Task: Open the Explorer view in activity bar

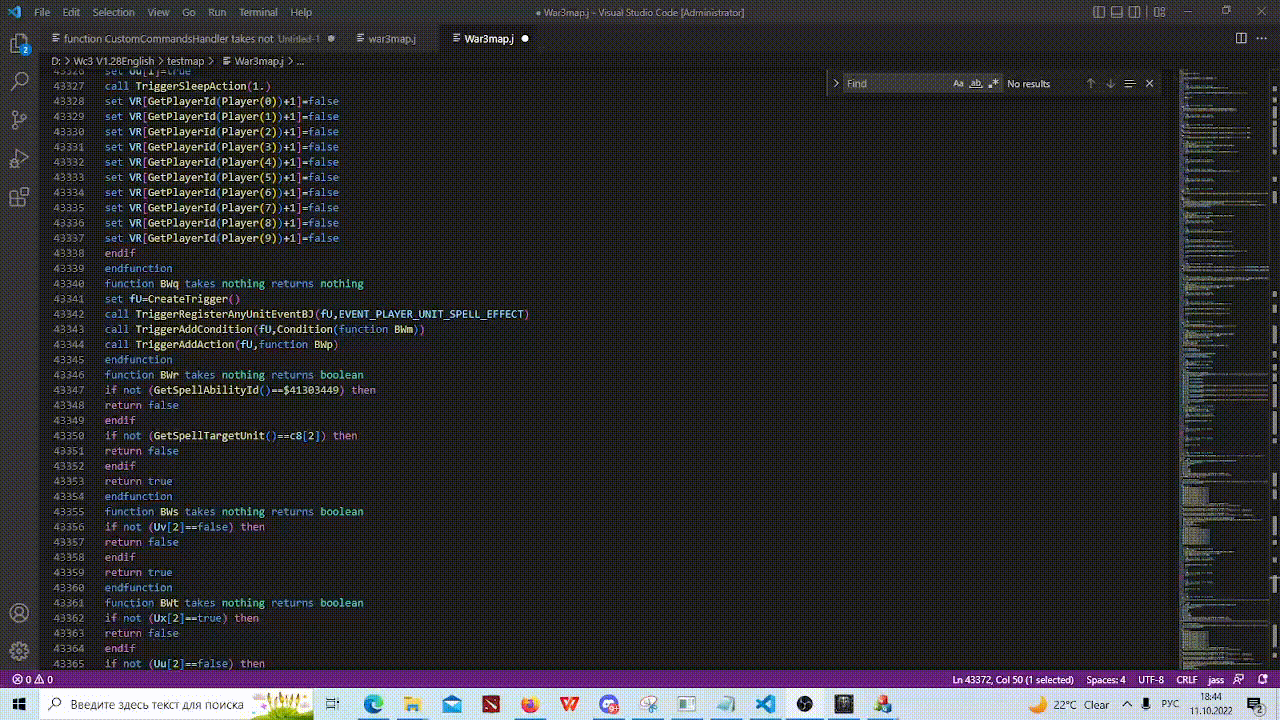Action: coord(19,44)
